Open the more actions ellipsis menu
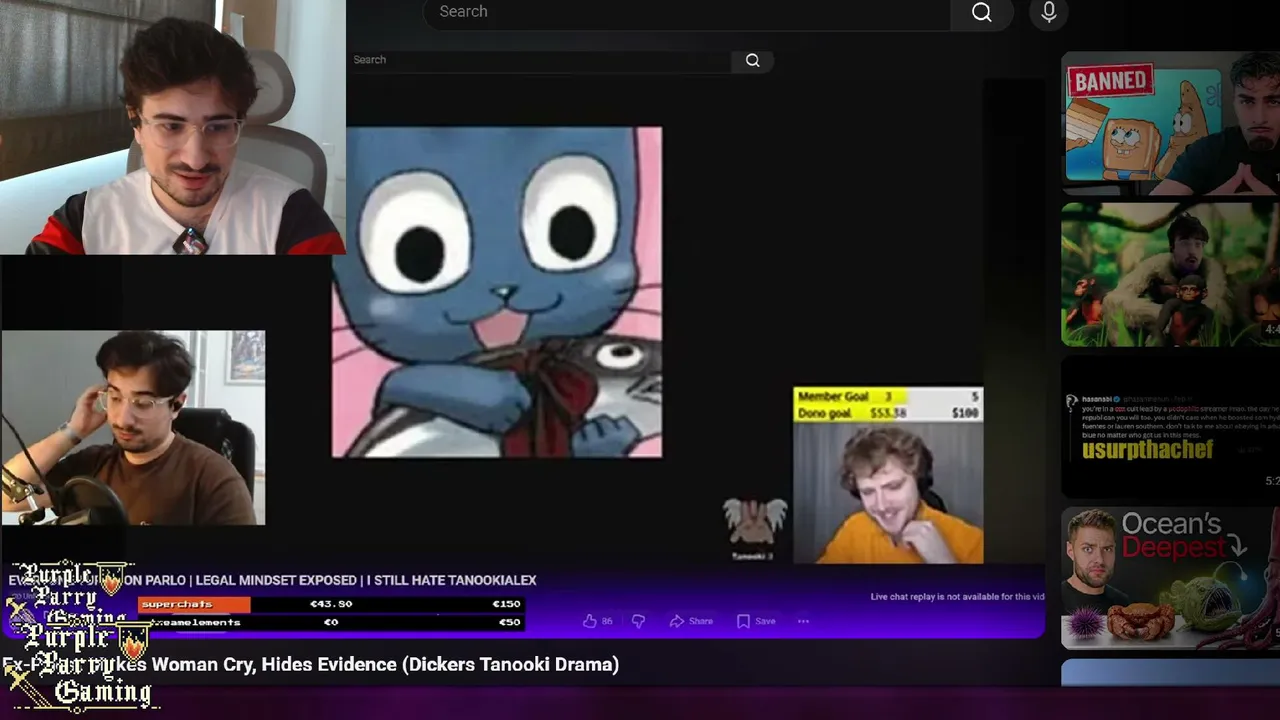 click(803, 621)
